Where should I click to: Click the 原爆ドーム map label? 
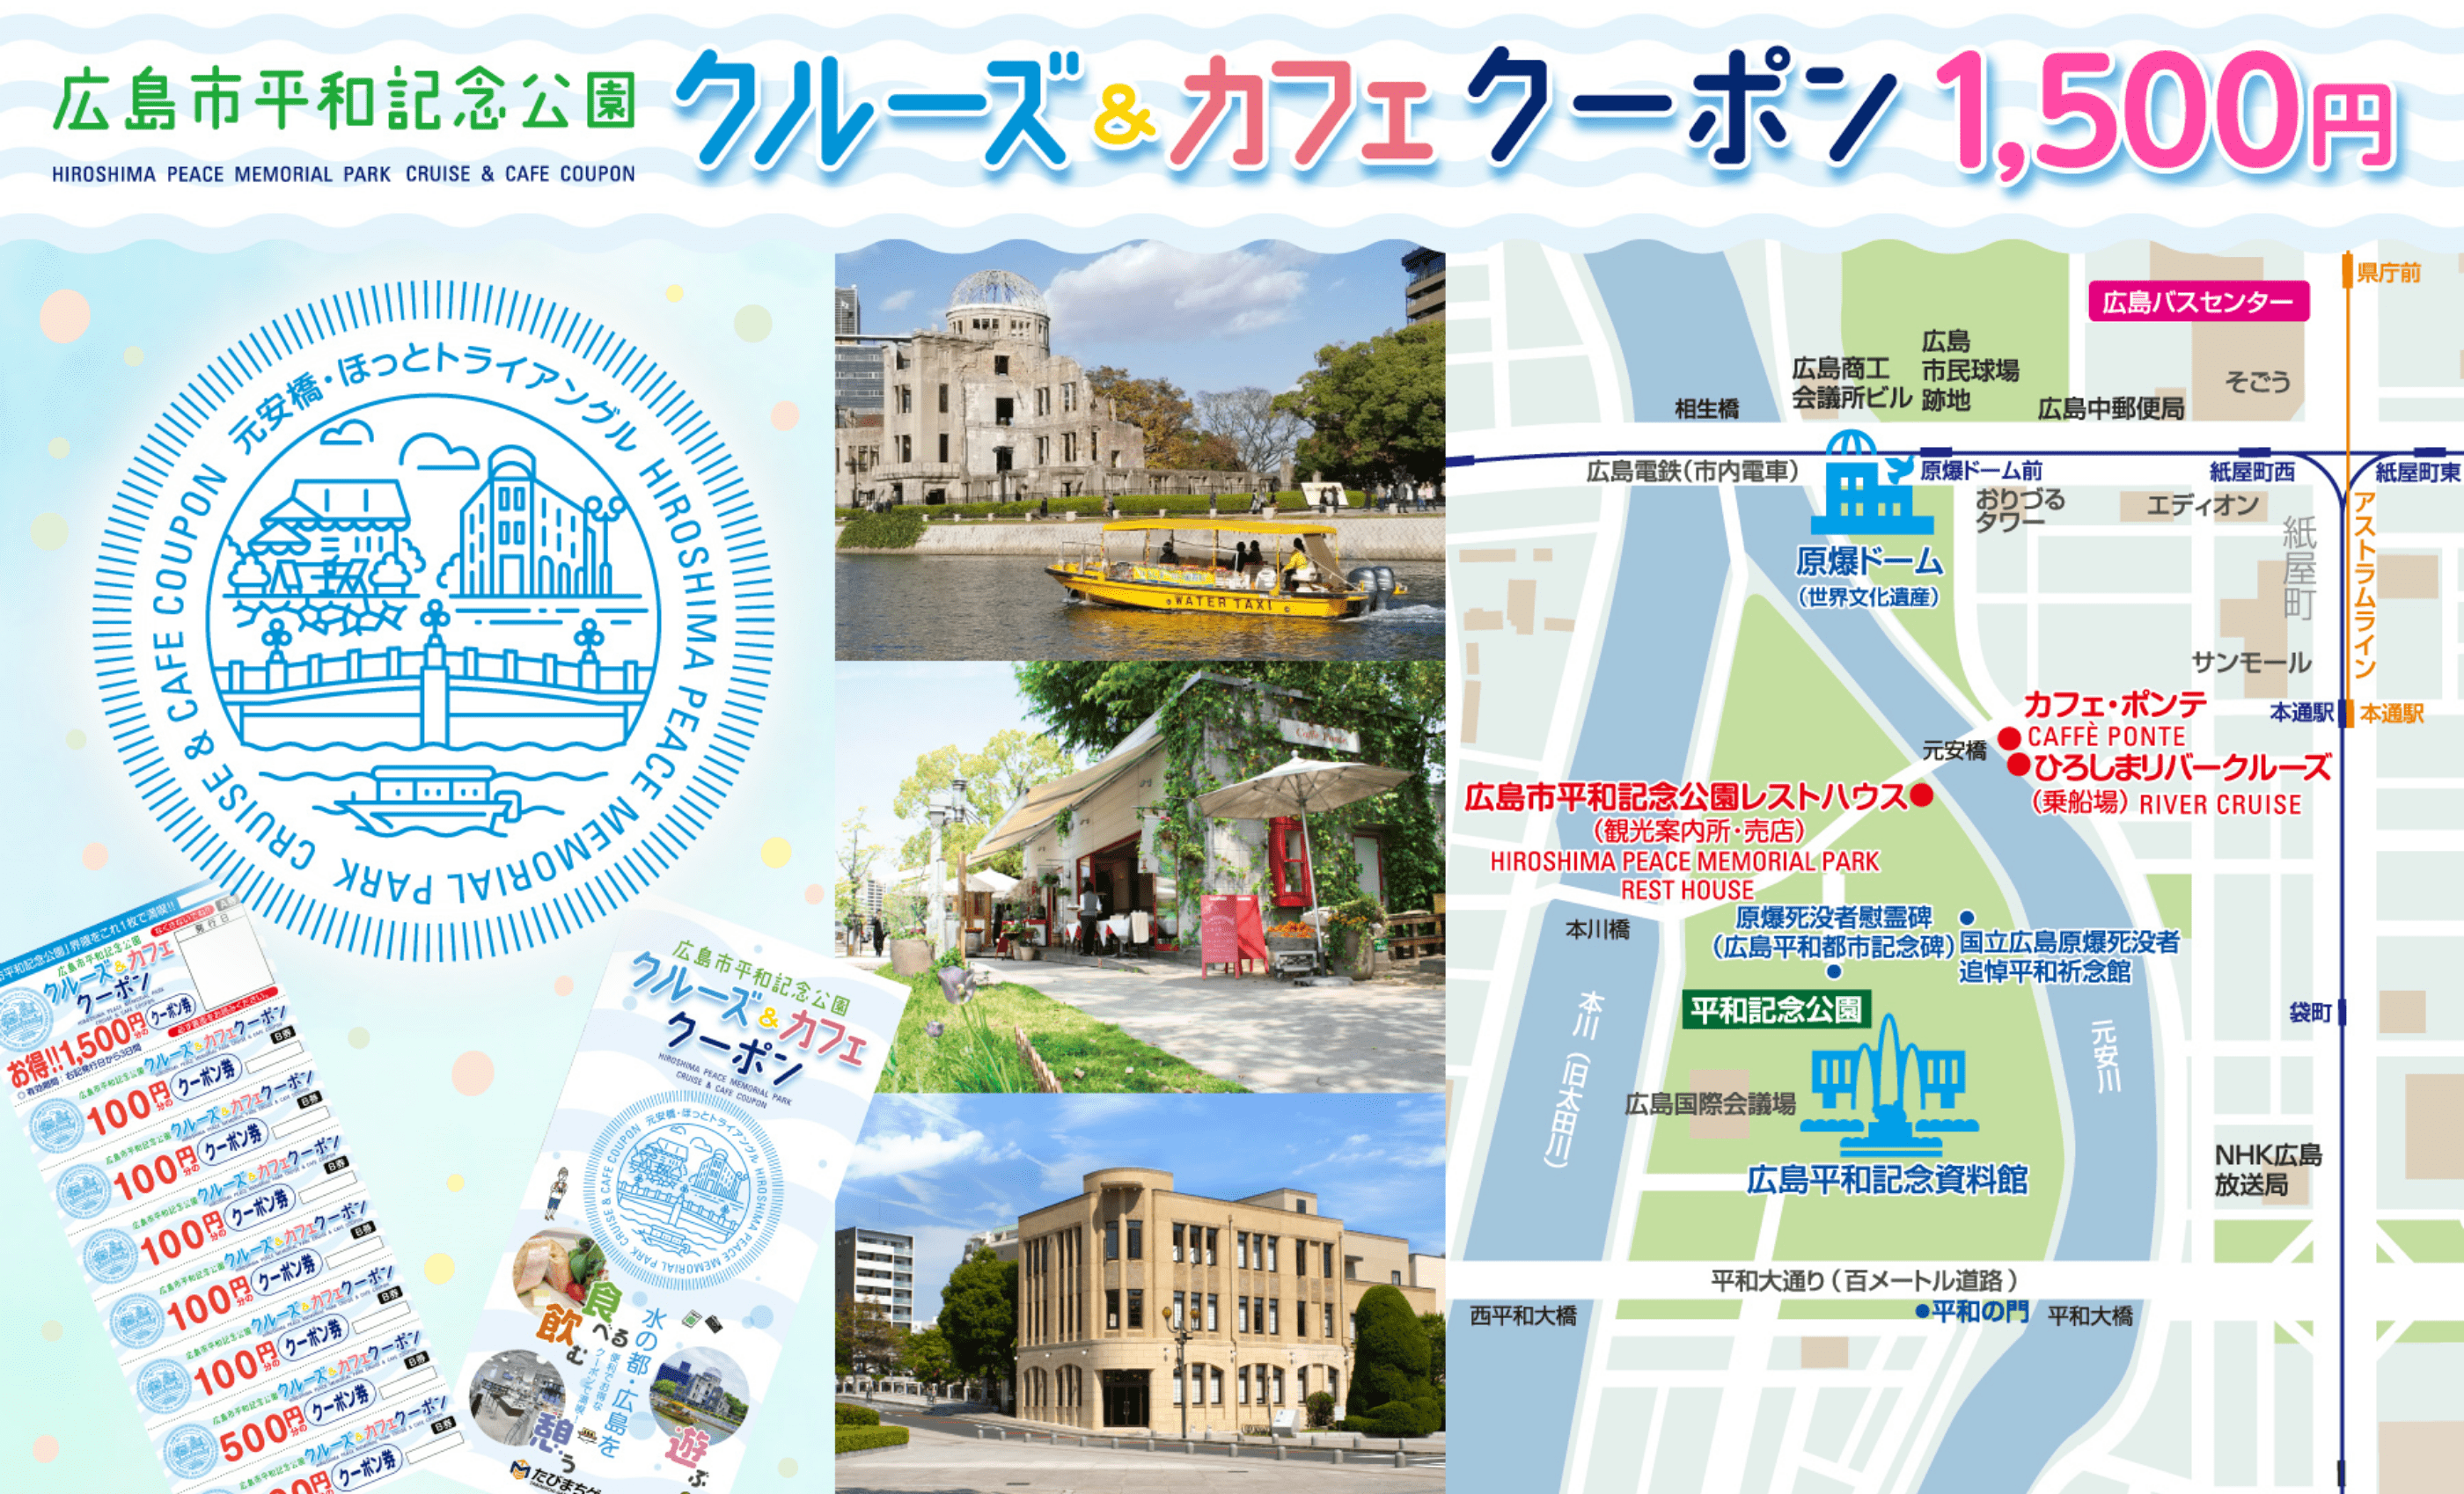[x=1869, y=562]
